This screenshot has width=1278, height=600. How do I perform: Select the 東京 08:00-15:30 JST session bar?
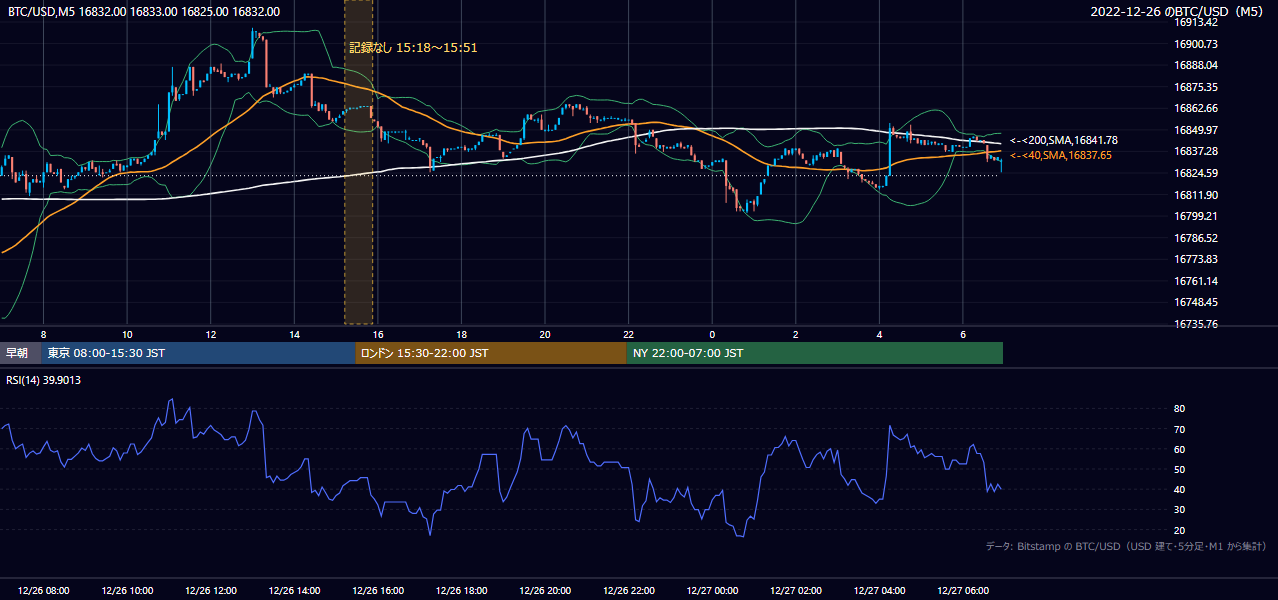198,353
